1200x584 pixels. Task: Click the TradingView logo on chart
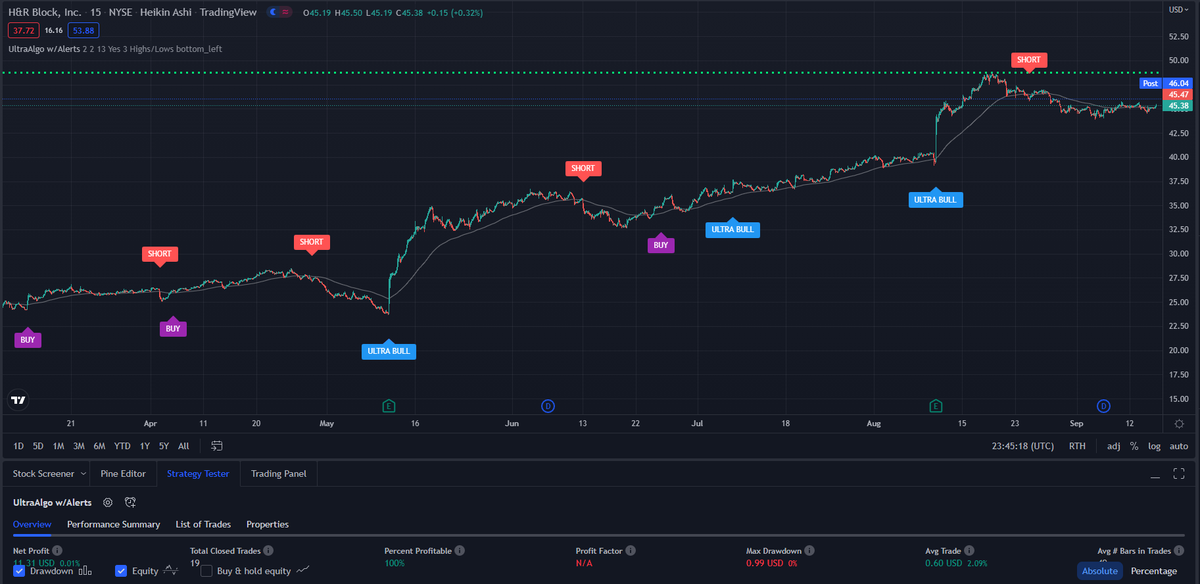point(18,400)
